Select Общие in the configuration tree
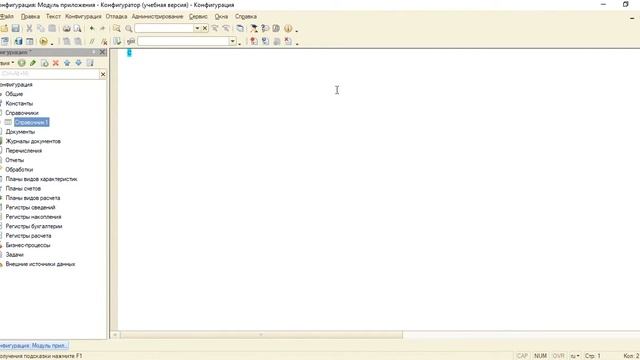The image size is (640, 360). tap(14, 94)
